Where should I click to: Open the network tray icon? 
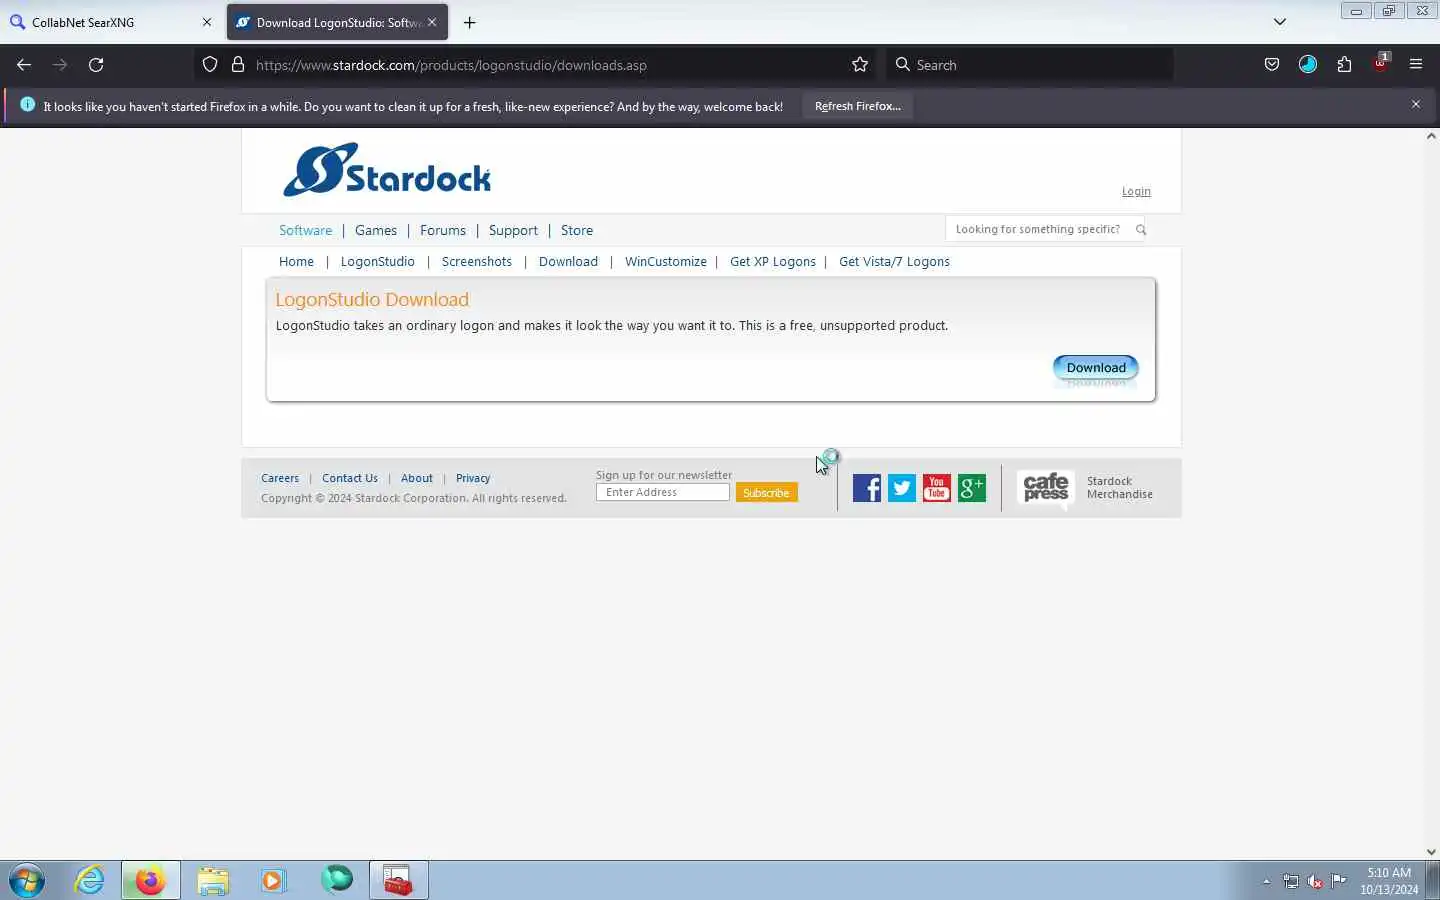click(x=1291, y=882)
